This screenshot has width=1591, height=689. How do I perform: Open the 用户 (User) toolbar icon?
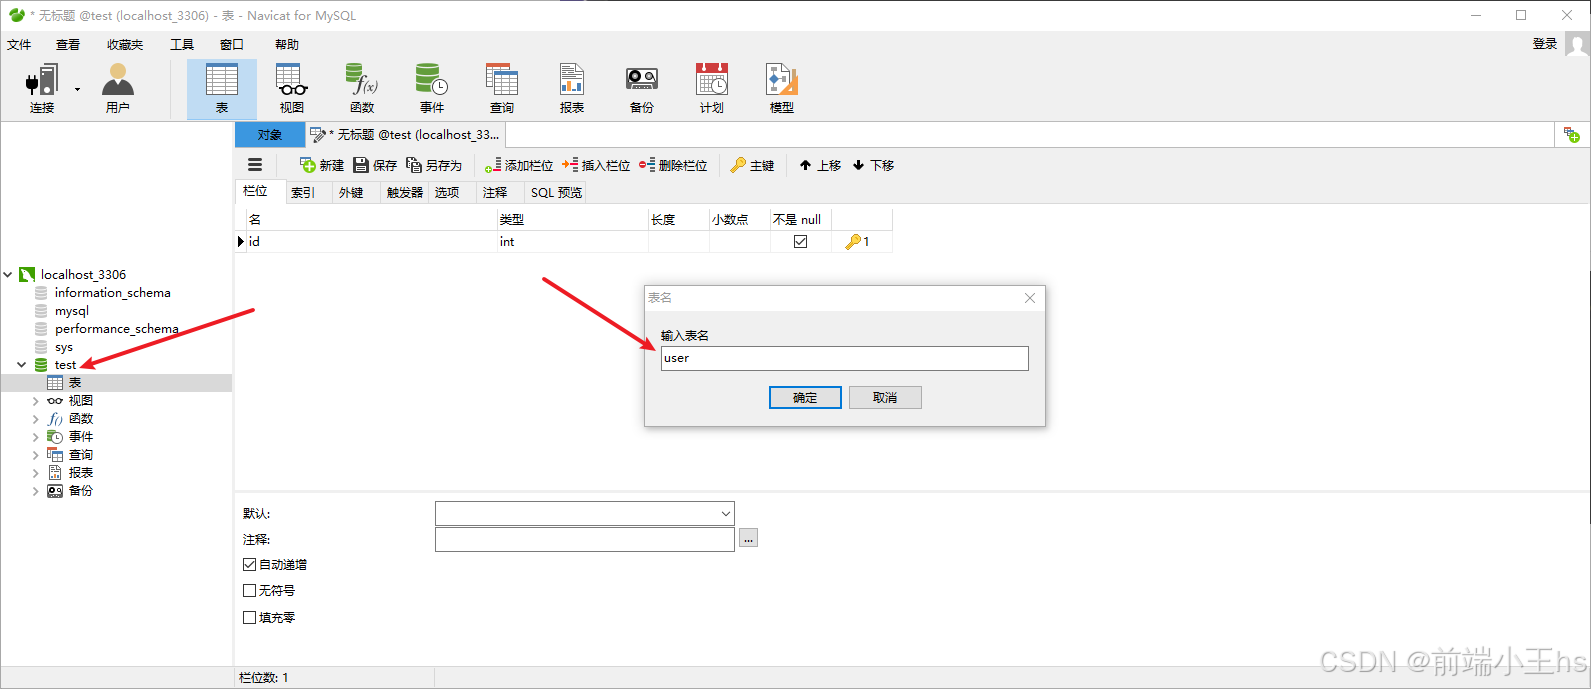tap(118, 88)
